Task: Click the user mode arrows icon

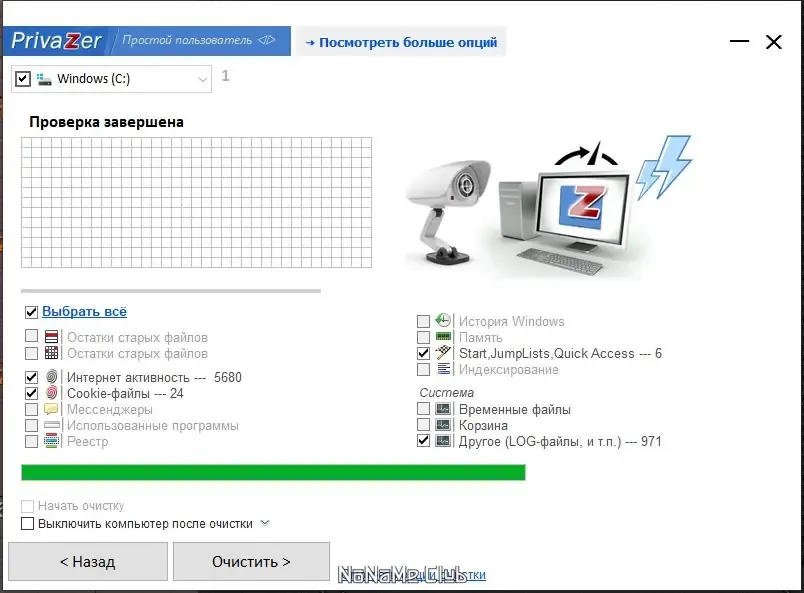Action: coord(266,40)
